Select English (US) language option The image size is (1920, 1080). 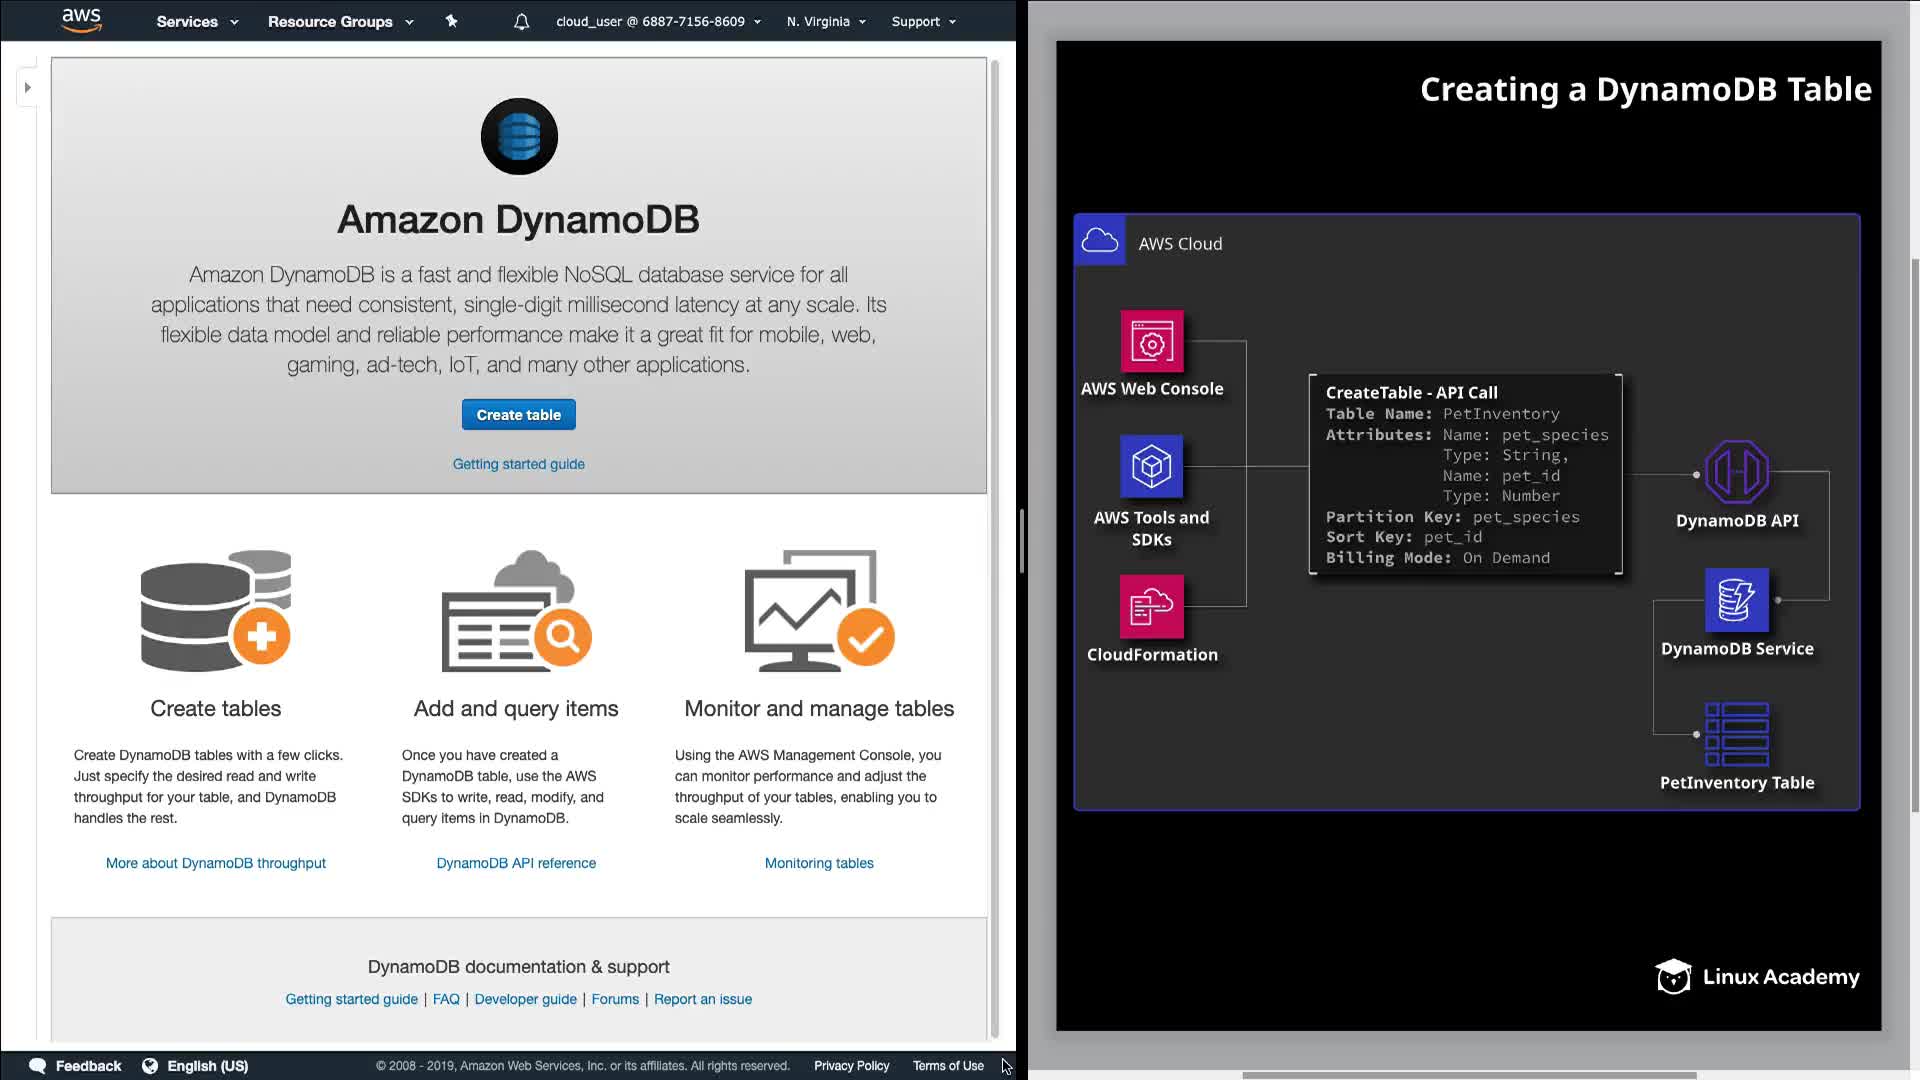[x=207, y=1066]
